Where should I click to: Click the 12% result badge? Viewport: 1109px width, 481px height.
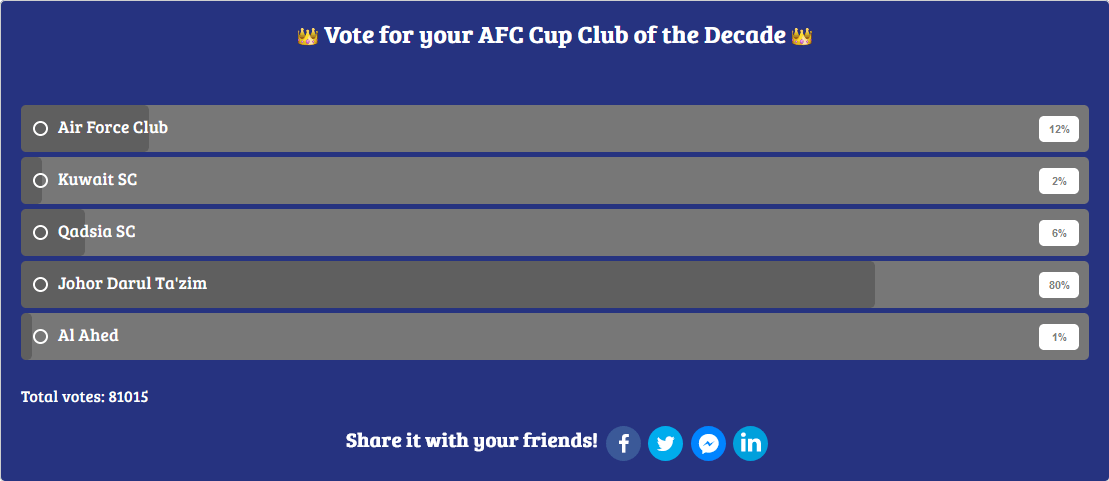click(x=1059, y=129)
